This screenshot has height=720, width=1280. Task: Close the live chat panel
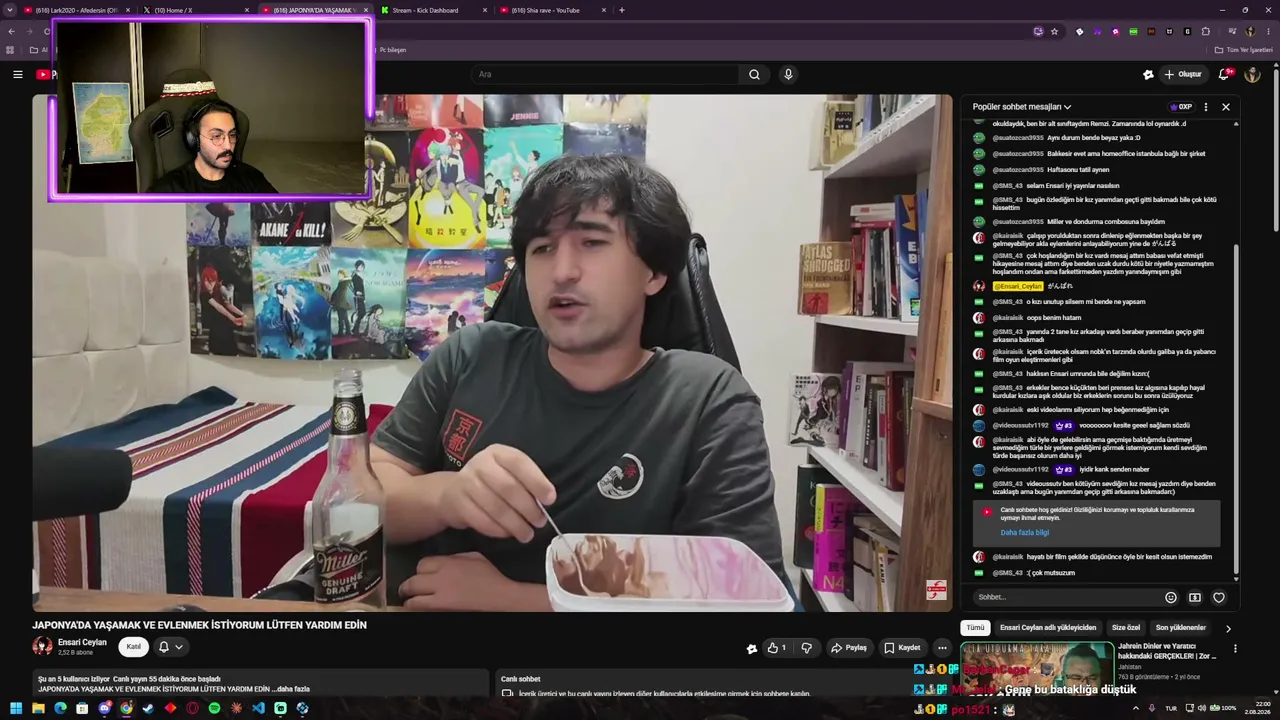pyautogui.click(x=1226, y=107)
